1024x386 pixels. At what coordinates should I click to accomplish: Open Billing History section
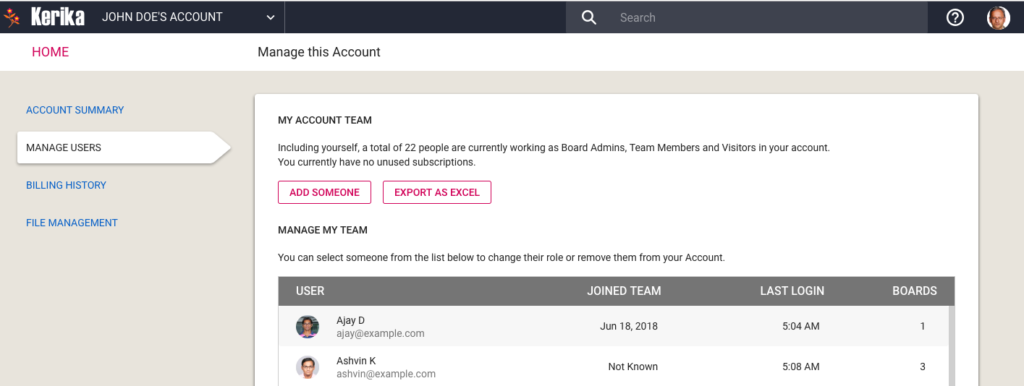click(x=66, y=185)
